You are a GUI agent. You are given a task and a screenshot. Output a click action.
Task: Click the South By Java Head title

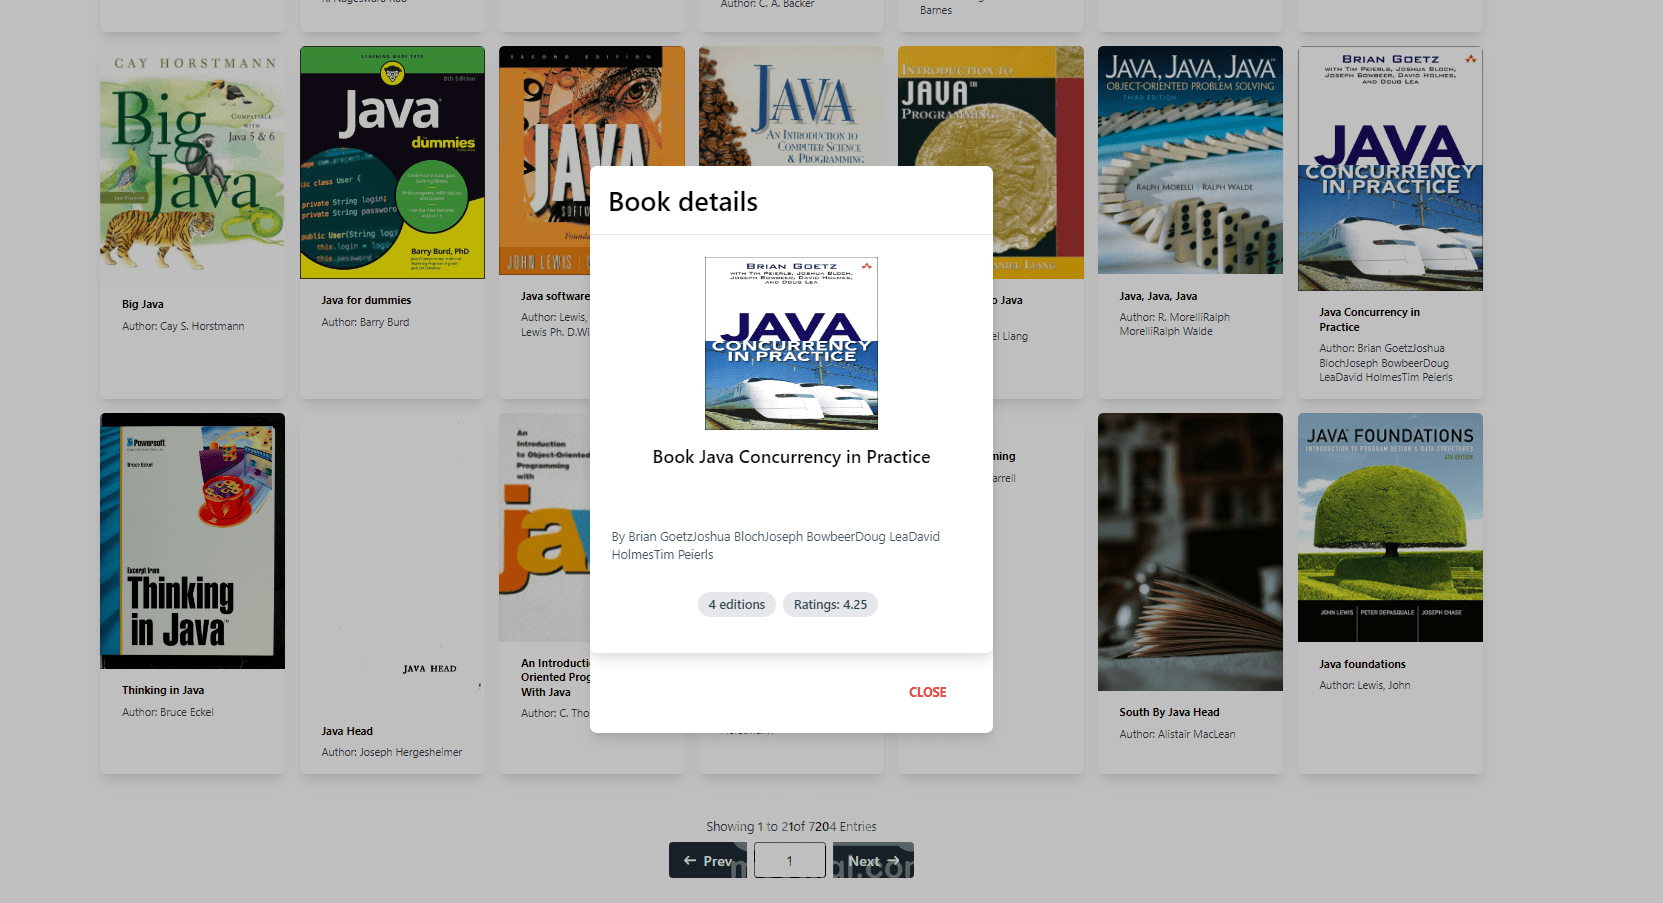1169,712
